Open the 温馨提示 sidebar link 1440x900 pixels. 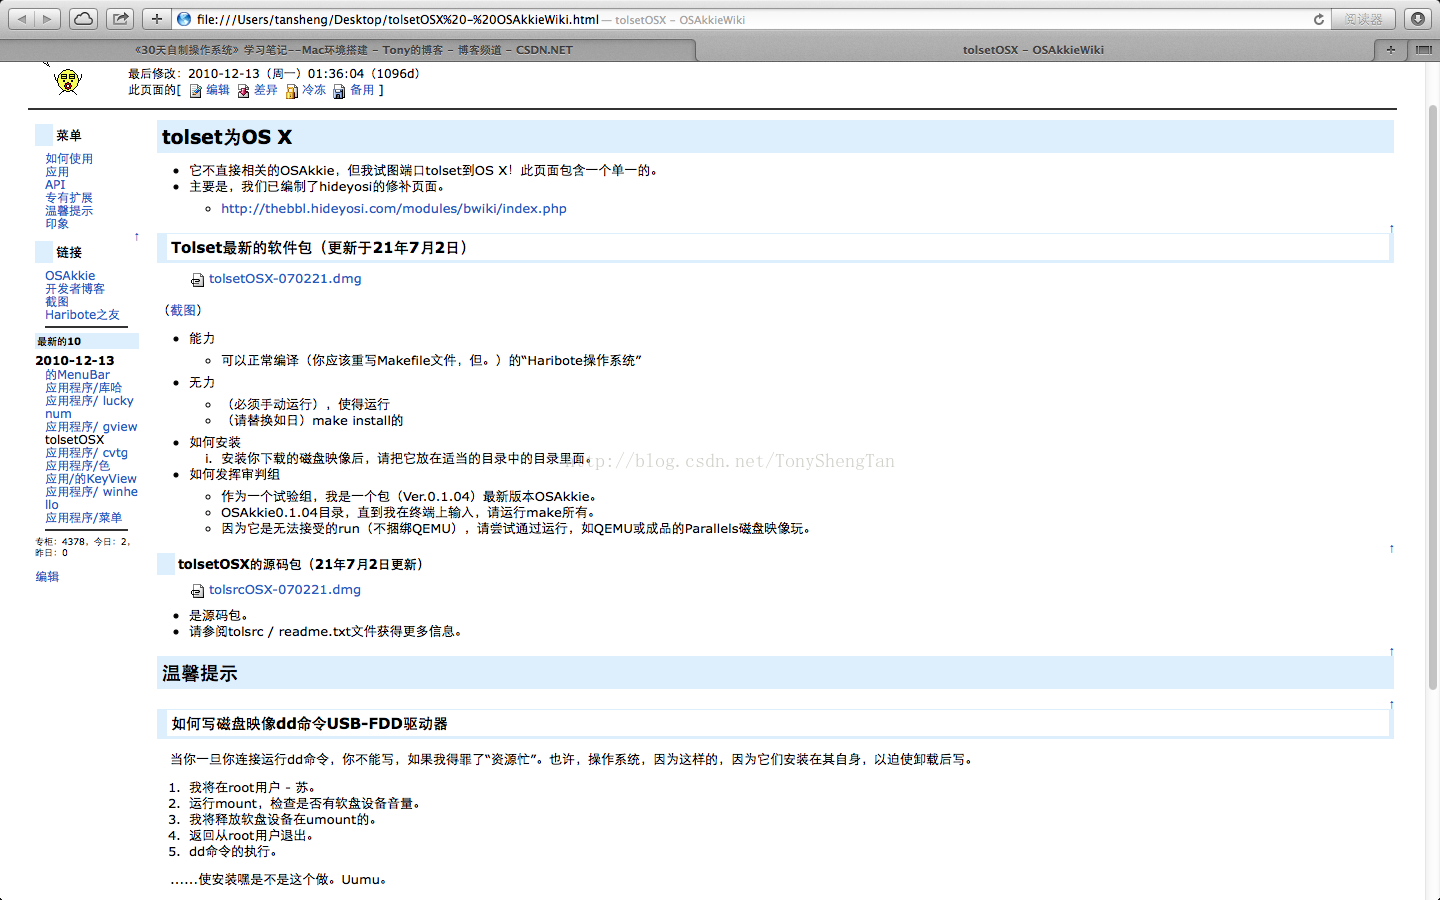click(x=69, y=211)
